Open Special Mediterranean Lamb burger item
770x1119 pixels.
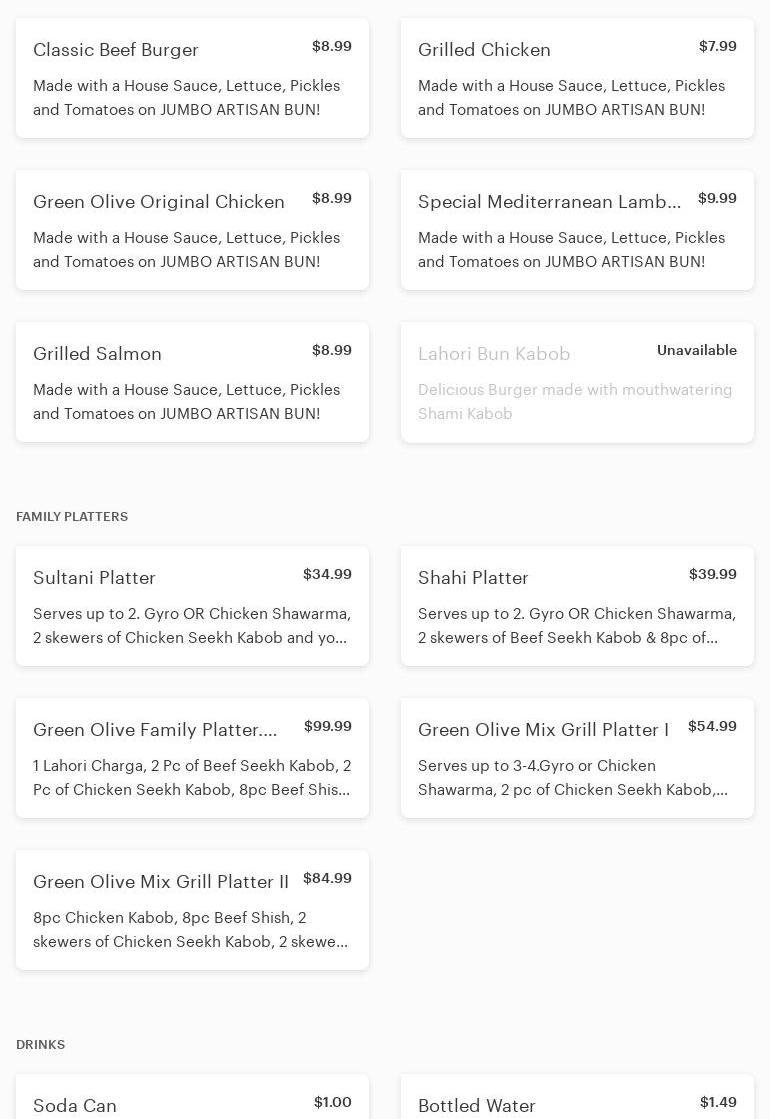(x=577, y=230)
